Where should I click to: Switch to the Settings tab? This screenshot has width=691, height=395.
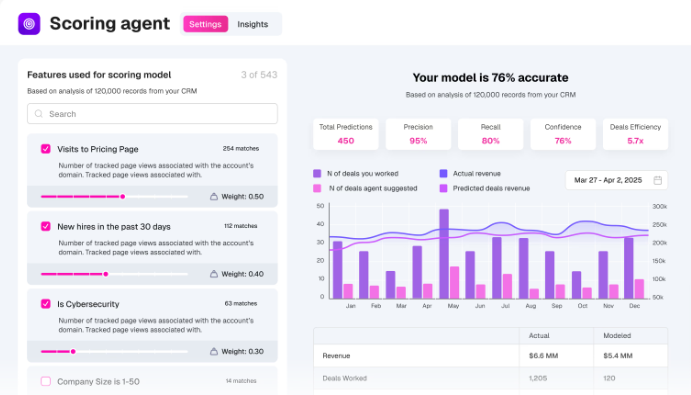tap(205, 24)
